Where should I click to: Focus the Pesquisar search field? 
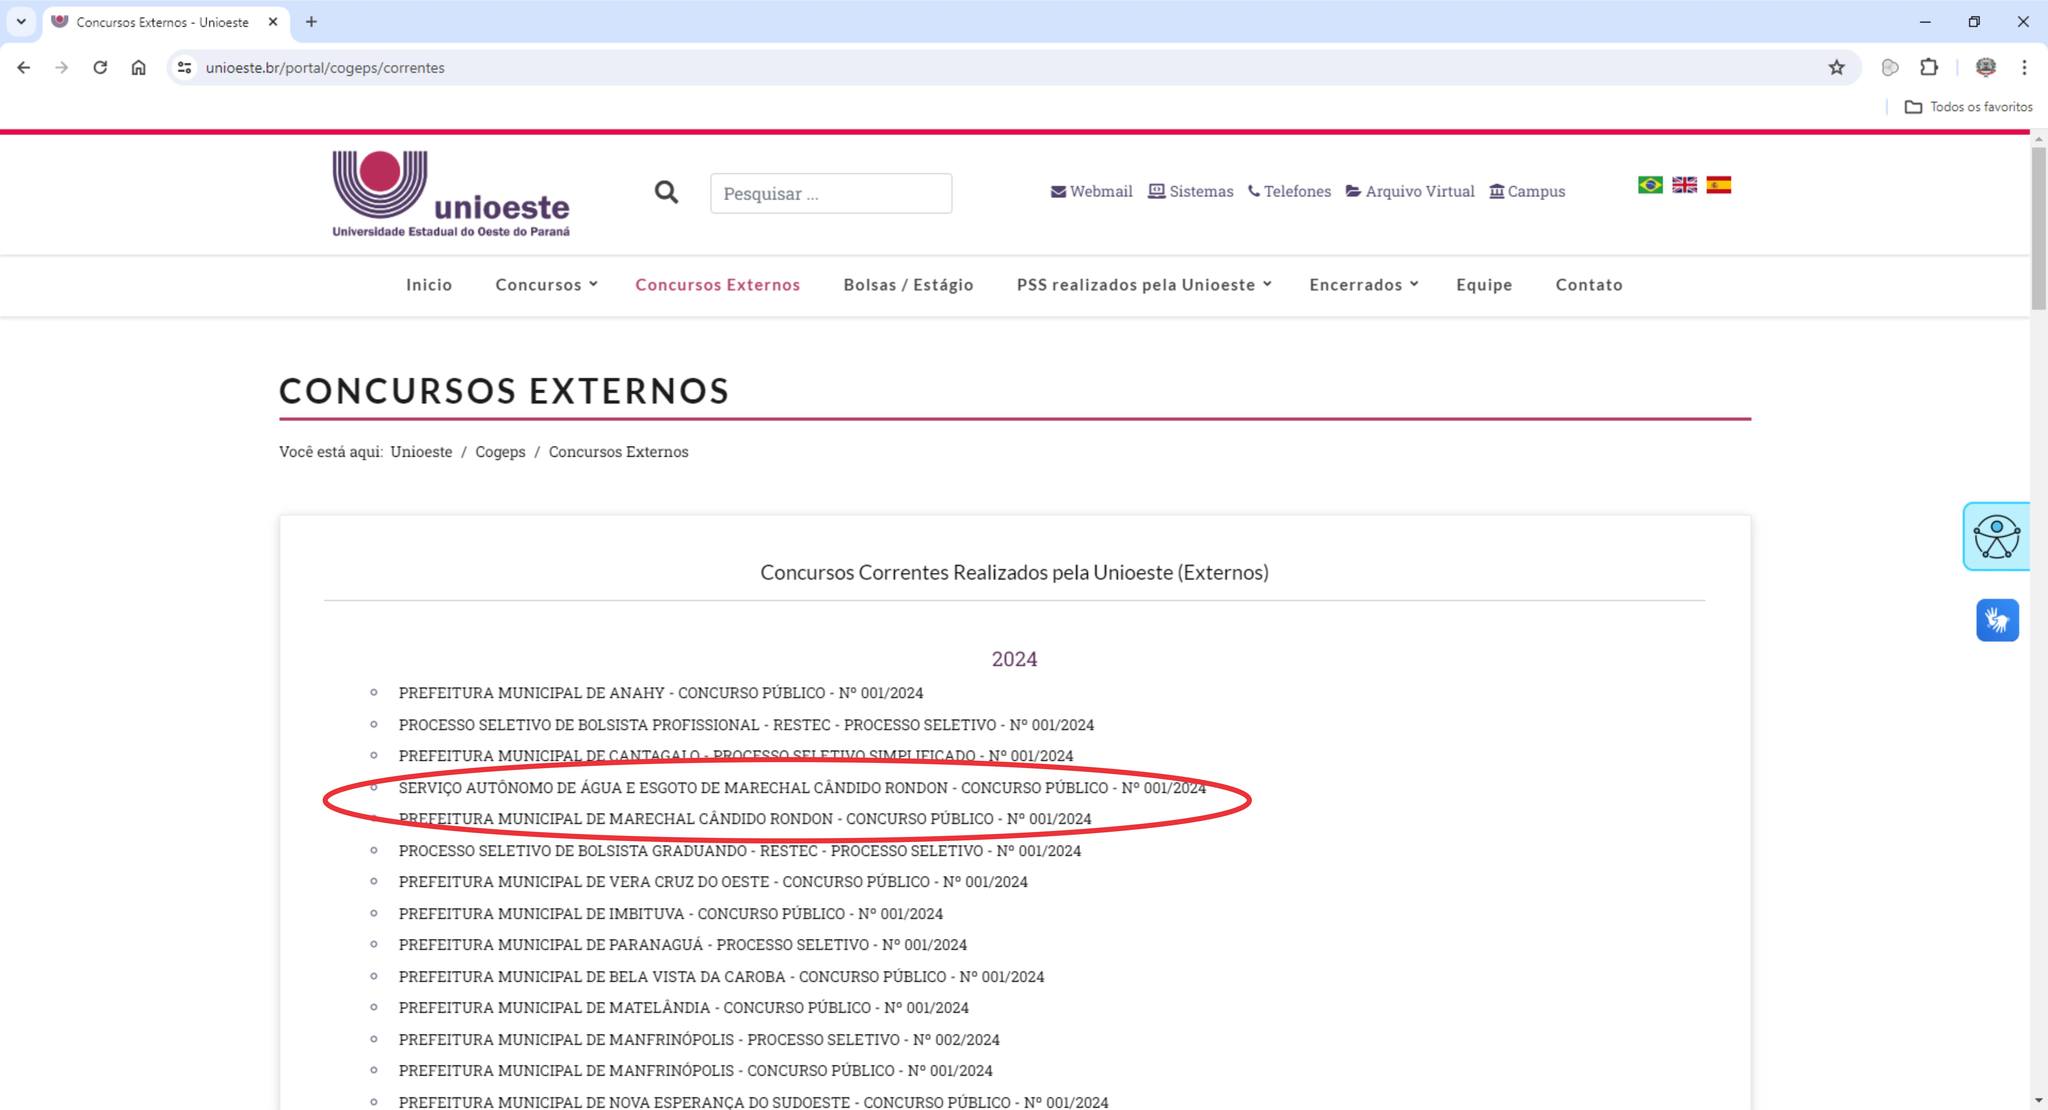[830, 193]
